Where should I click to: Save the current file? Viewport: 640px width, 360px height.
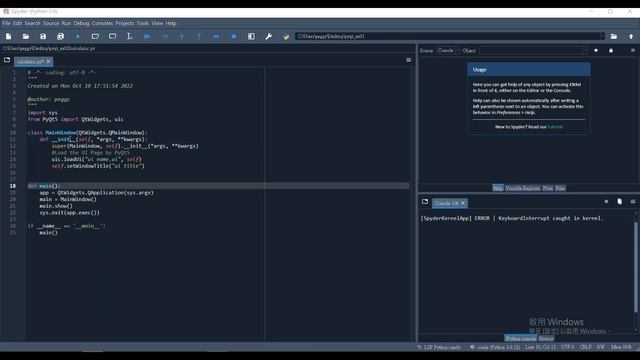43,36
